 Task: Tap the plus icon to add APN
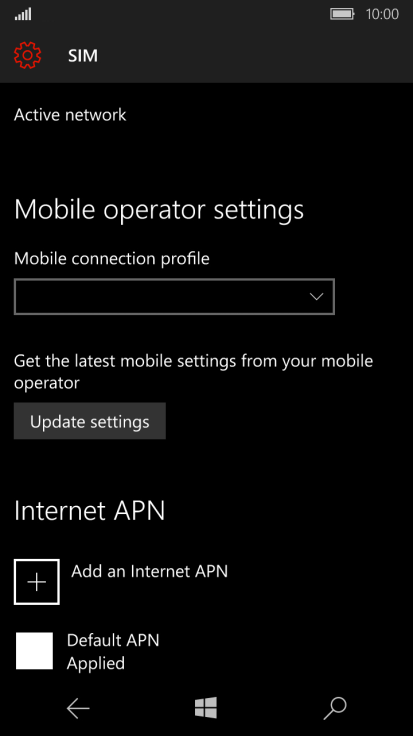coord(37,582)
